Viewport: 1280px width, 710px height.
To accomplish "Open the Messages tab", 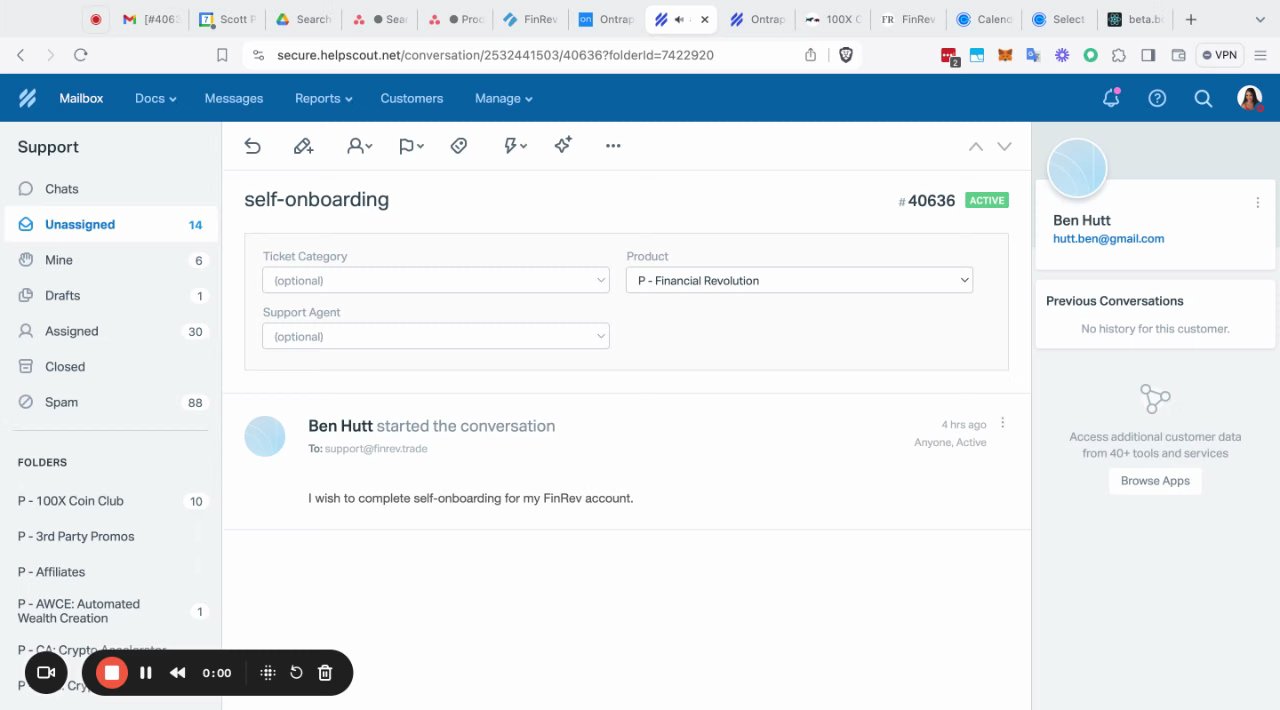I will pyautogui.click(x=234, y=98).
